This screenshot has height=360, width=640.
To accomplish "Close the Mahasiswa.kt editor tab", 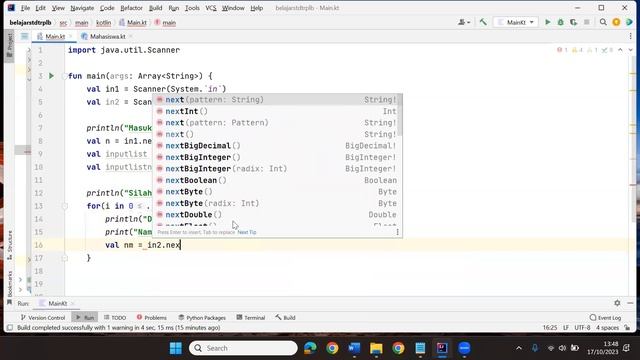I will click(131, 36).
